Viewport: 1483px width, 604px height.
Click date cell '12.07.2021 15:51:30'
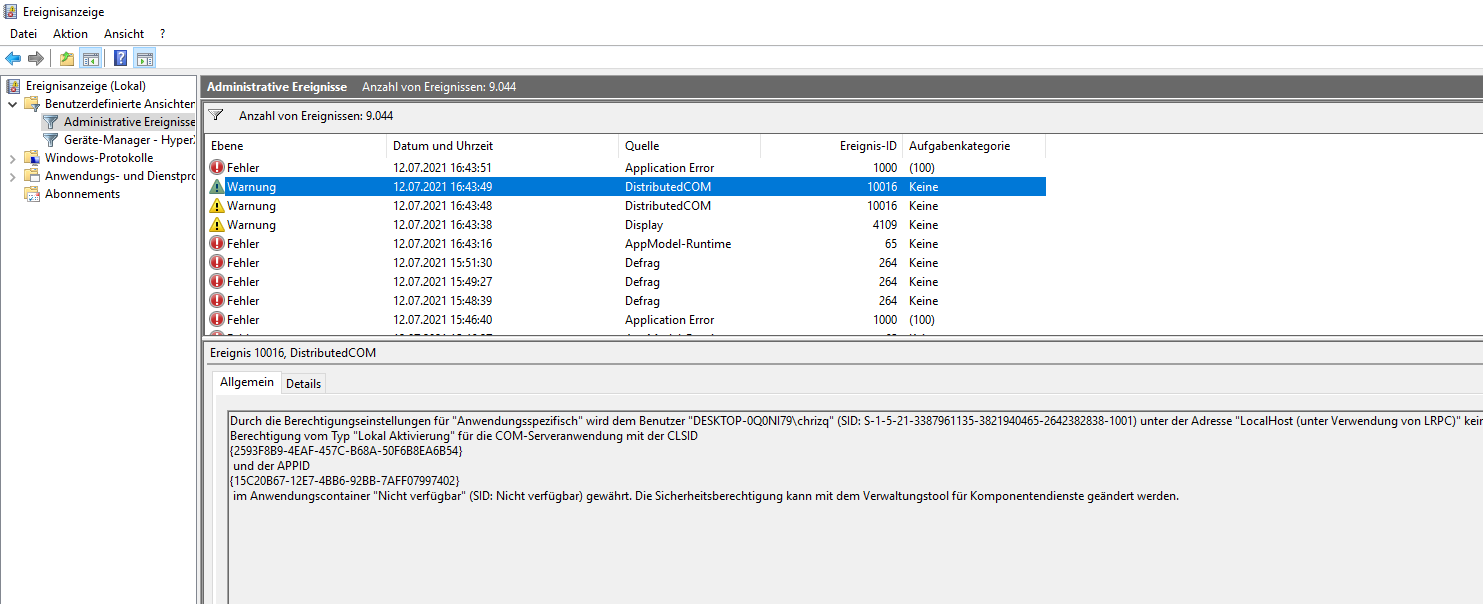442,263
